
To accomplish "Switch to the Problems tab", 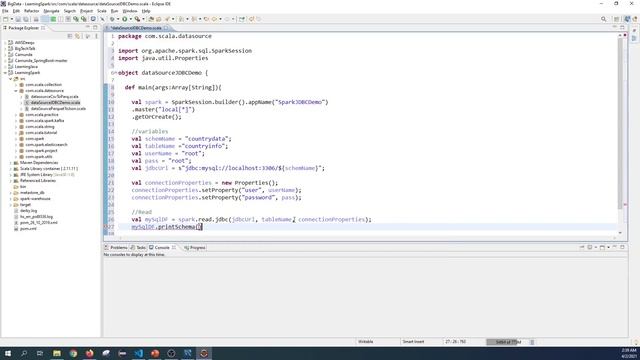I will tap(116, 248).
